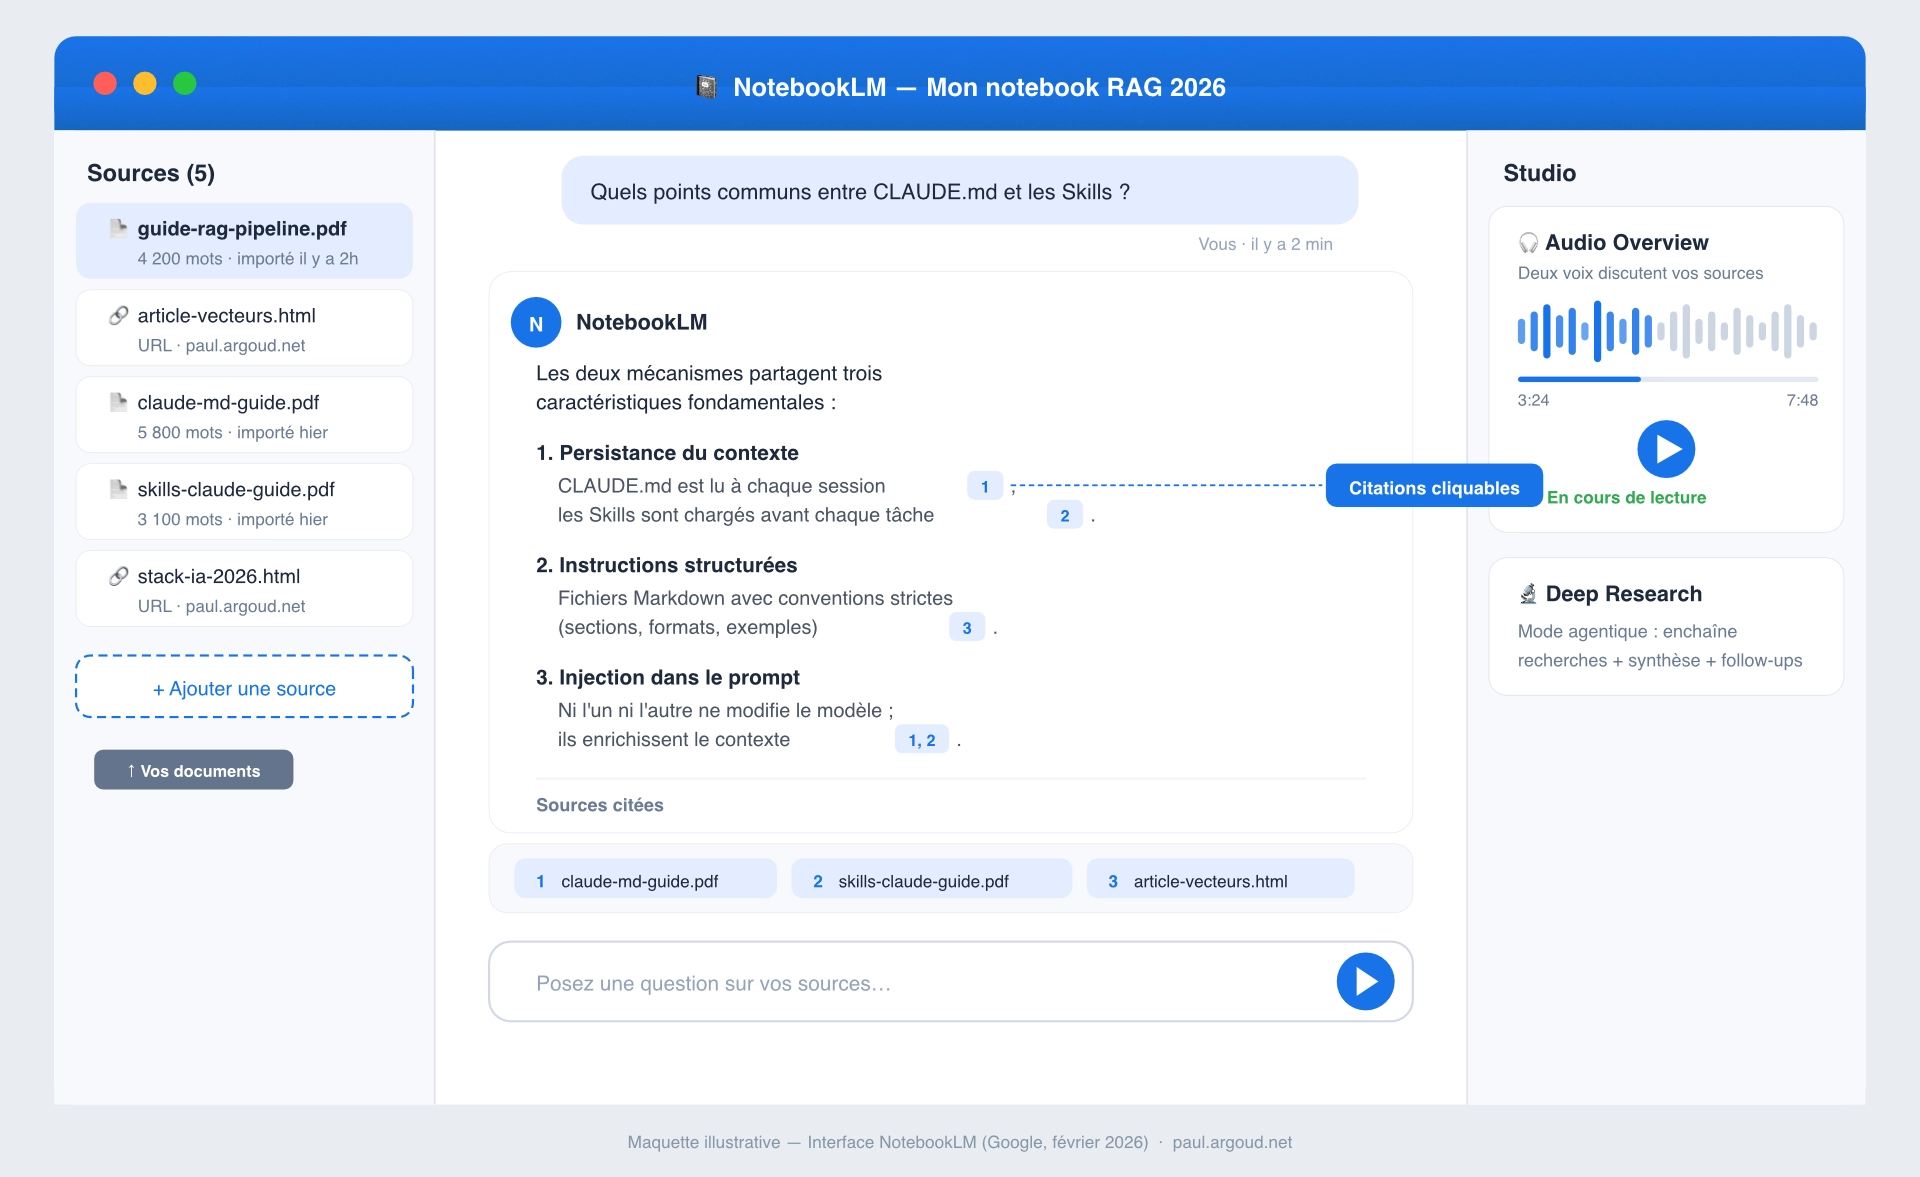Screen dimensions: 1920x1177
Task: Open citation 1 after the CLAUDE.md session line
Action: pos(985,486)
